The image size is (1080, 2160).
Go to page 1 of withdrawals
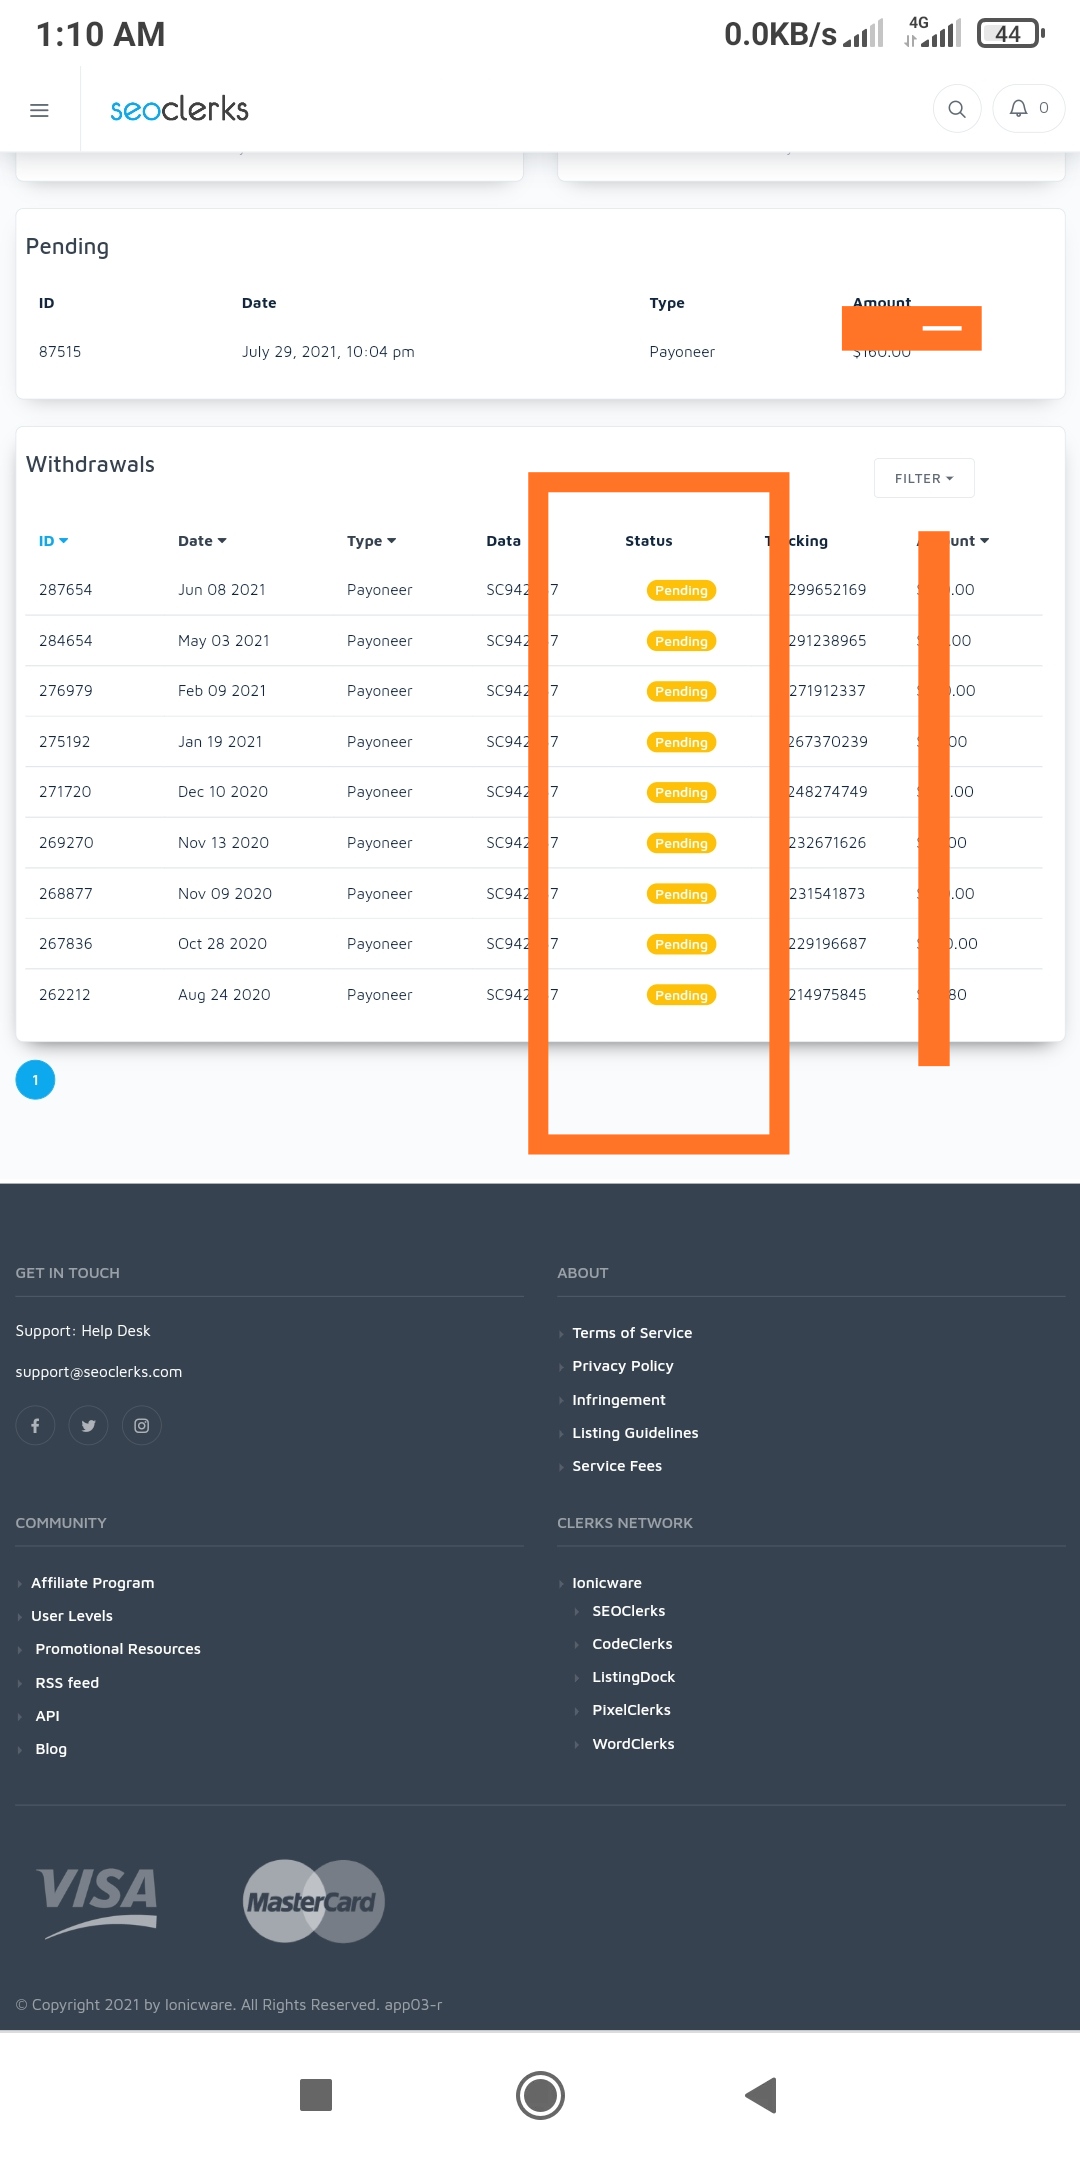35,1080
